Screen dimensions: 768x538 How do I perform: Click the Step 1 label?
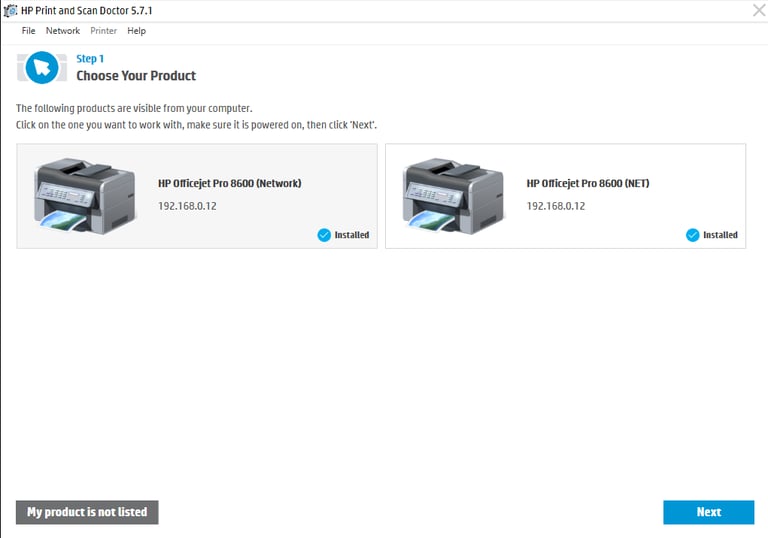click(90, 59)
